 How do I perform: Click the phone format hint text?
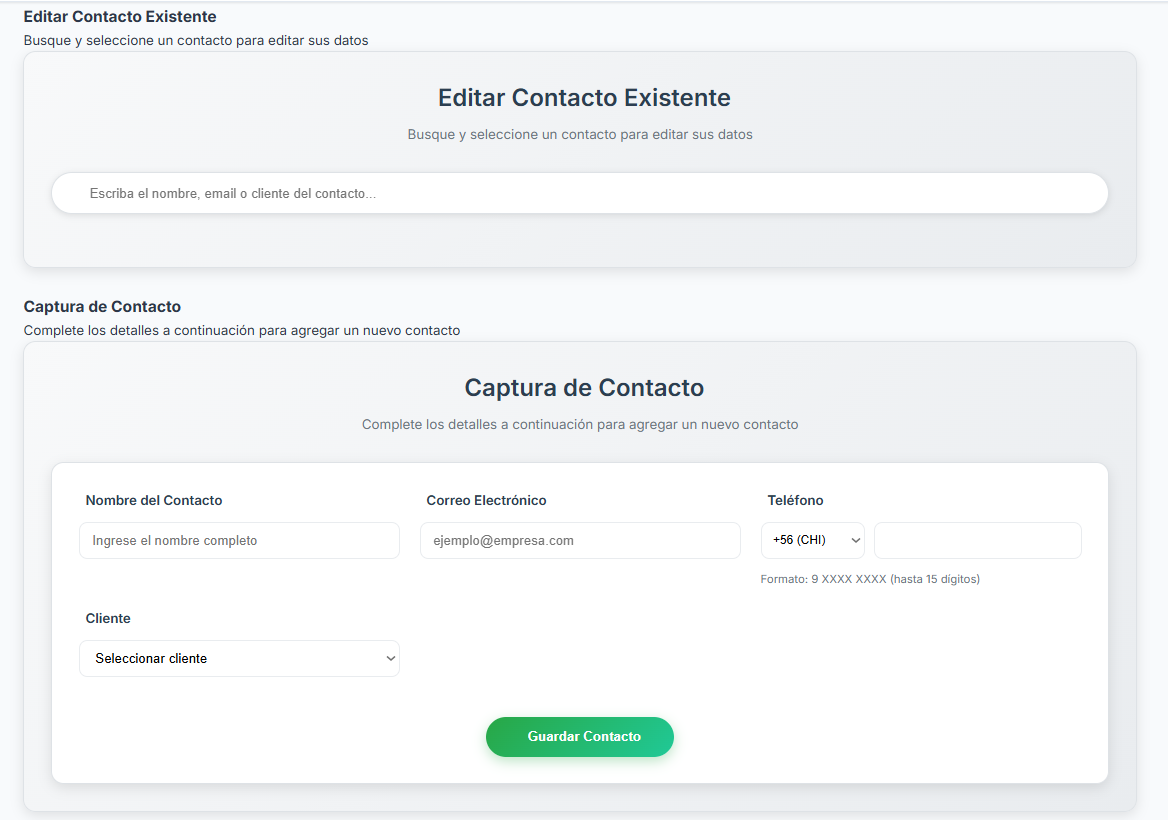pyautogui.click(x=869, y=579)
